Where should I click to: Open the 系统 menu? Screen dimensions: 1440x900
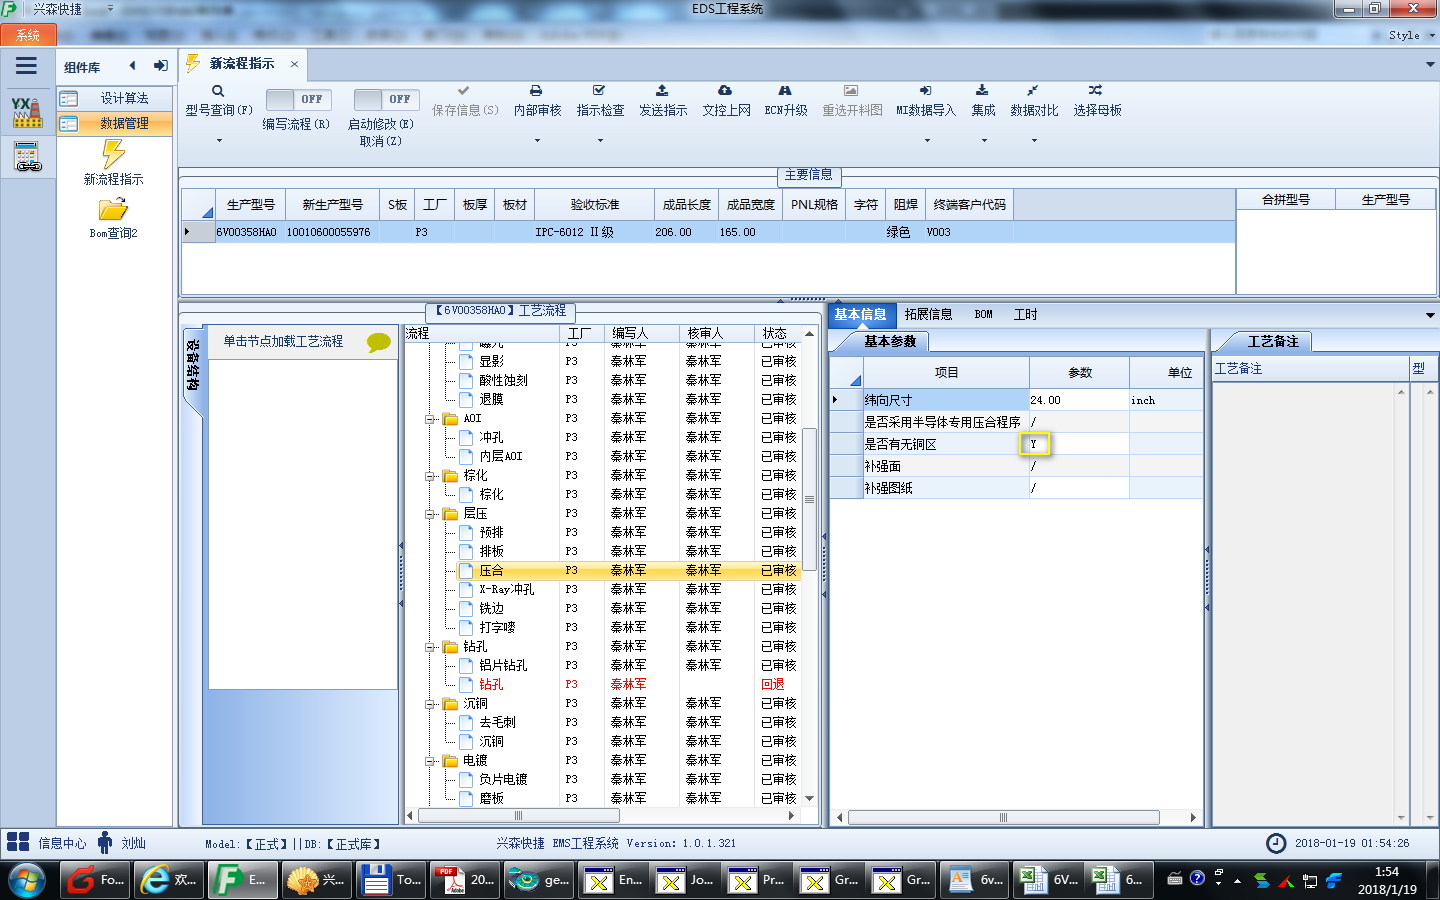28,35
